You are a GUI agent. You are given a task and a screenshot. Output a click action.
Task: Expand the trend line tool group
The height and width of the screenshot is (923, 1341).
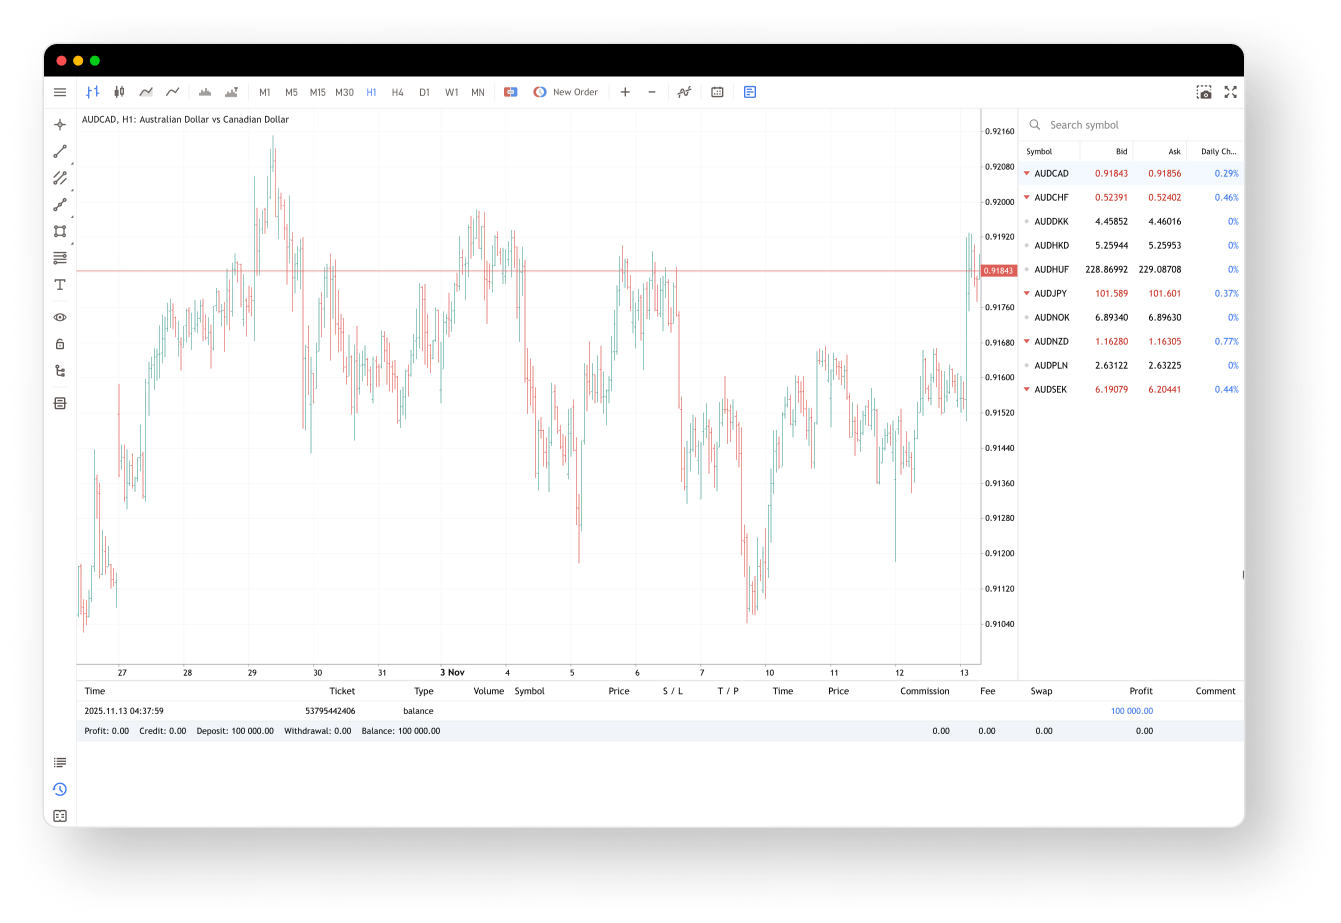60,152
